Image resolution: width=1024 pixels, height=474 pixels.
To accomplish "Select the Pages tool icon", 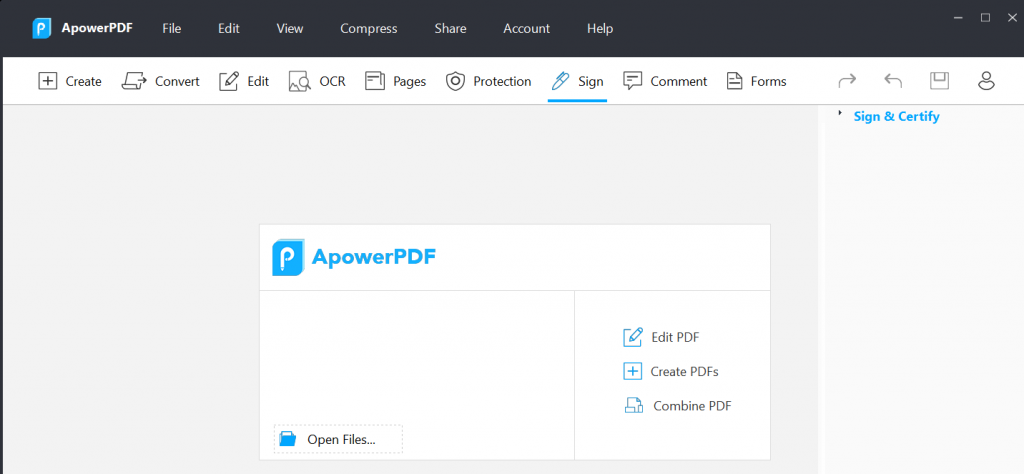I will 375,81.
